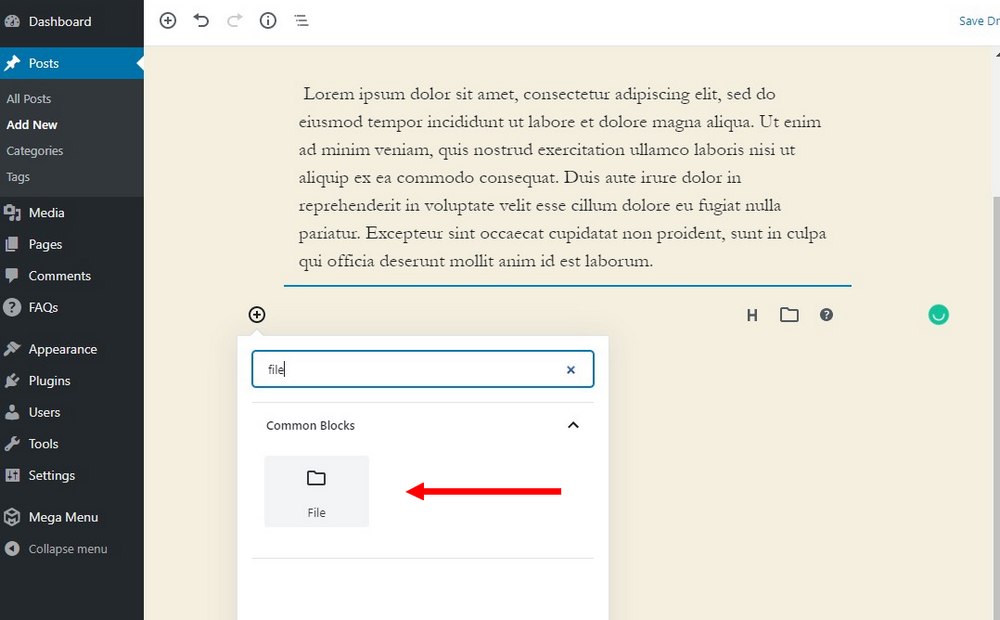Viewport: 1000px width, 620px height.
Task: Select the File block from Common Blocks
Action: [316, 490]
